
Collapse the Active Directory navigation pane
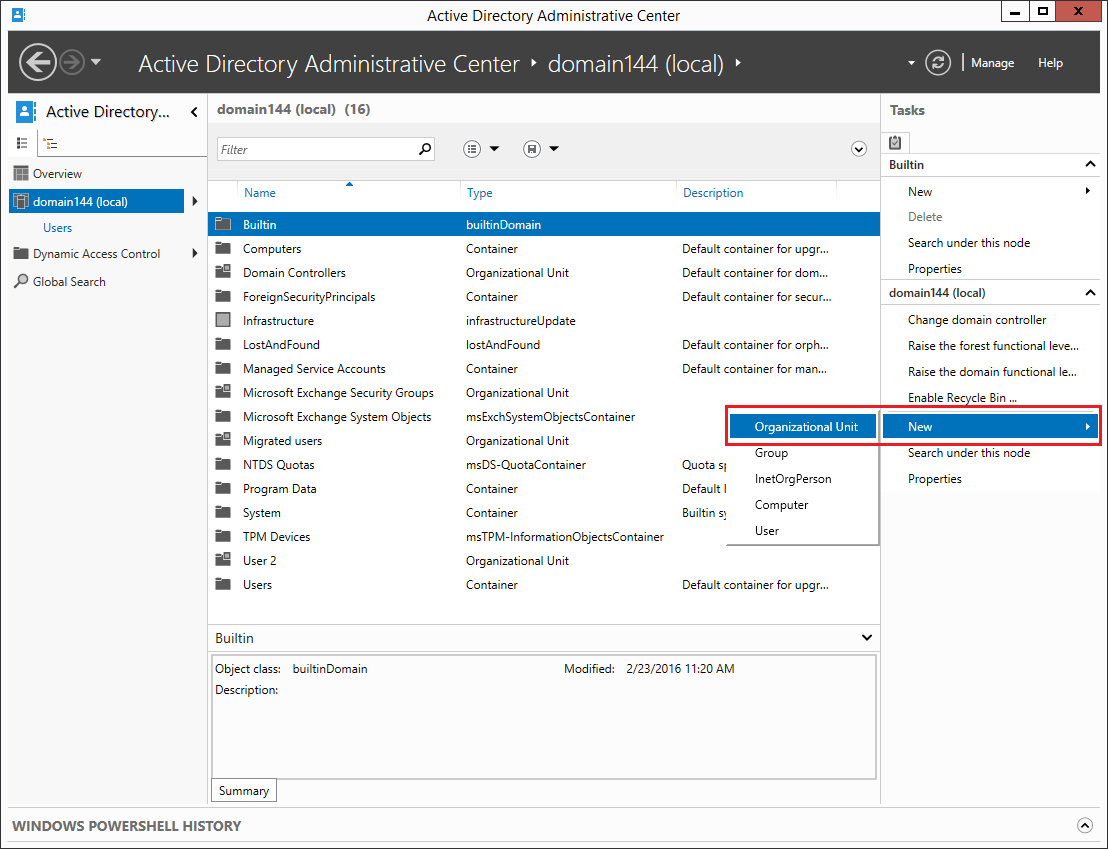[194, 112]
